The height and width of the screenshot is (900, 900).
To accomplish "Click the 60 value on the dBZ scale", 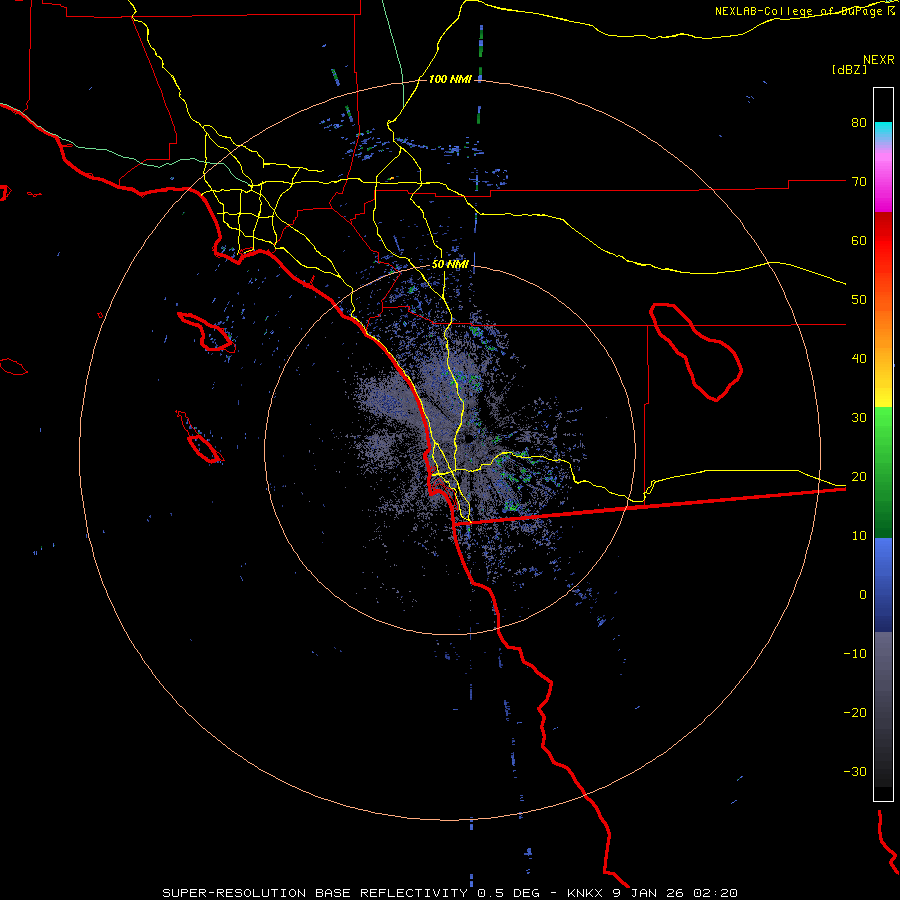I will point(859,240).
